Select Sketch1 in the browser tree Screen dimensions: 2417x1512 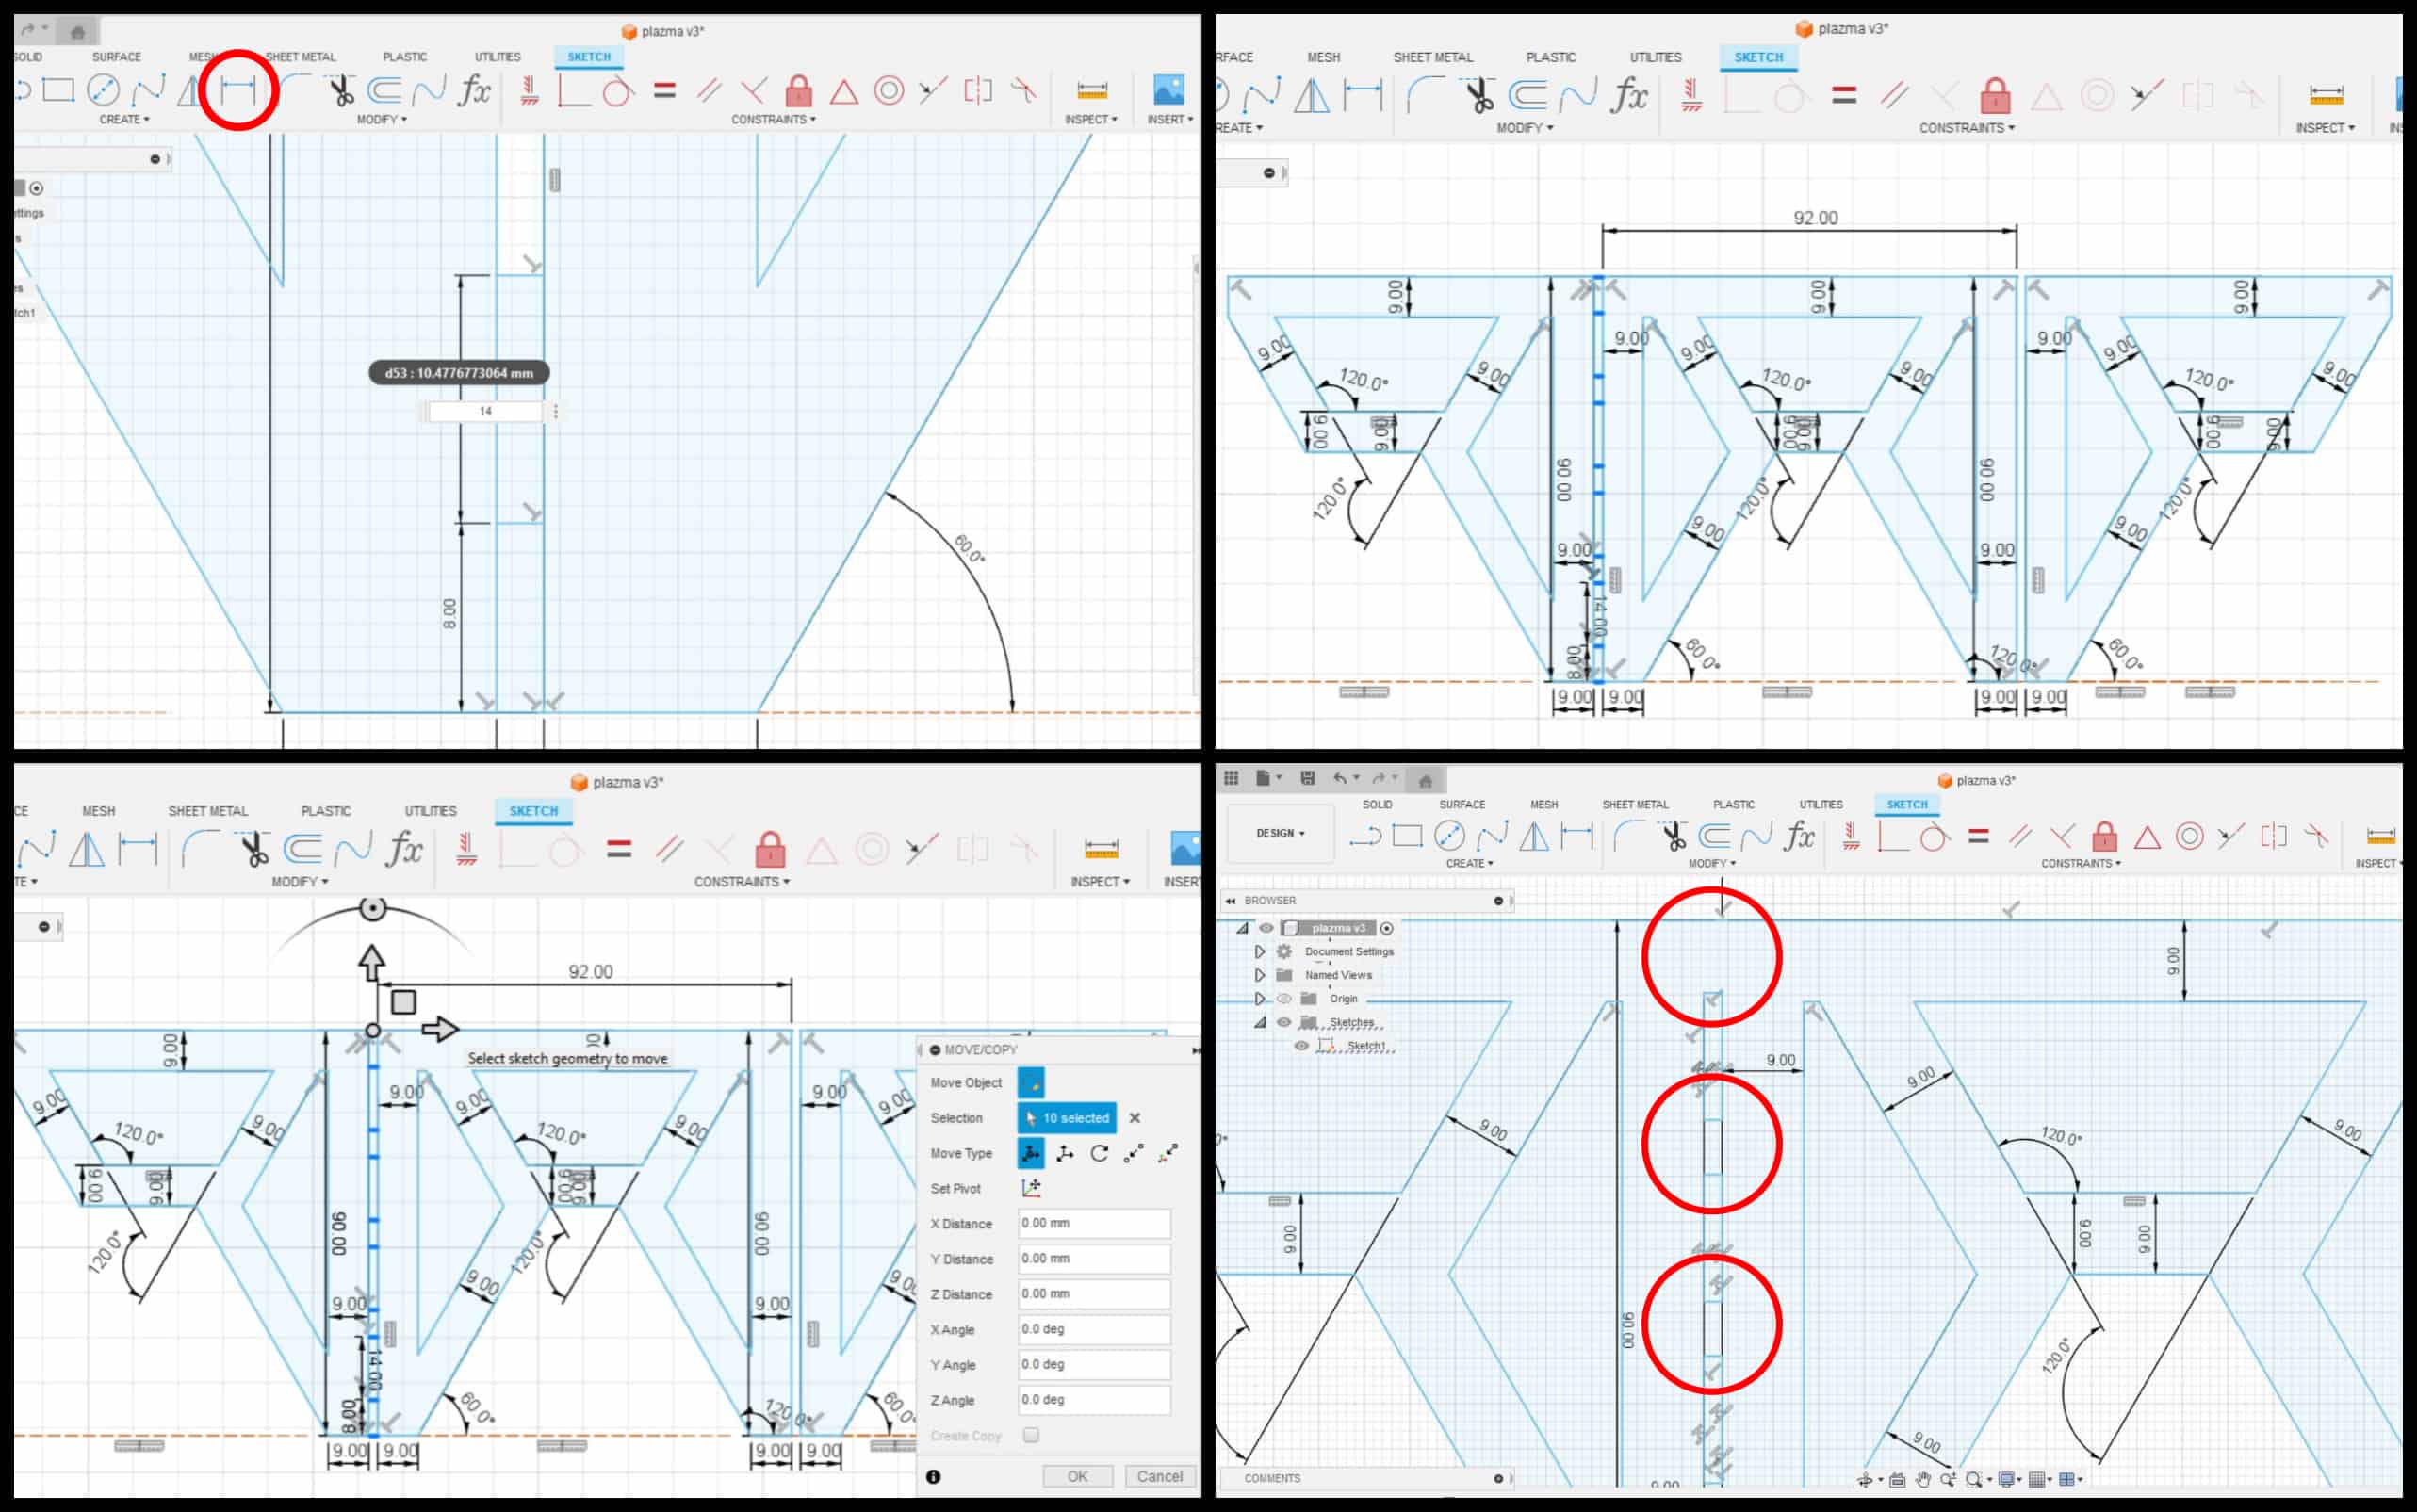1365,1046
